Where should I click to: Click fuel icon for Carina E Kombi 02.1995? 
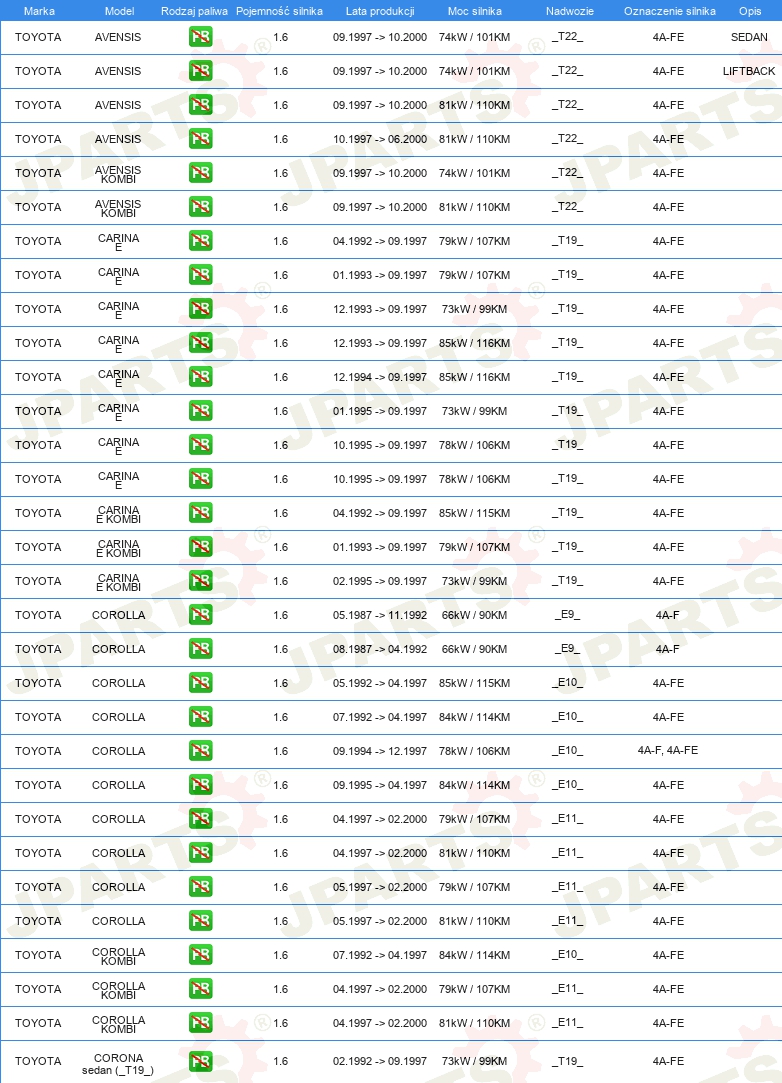(200, 581)
